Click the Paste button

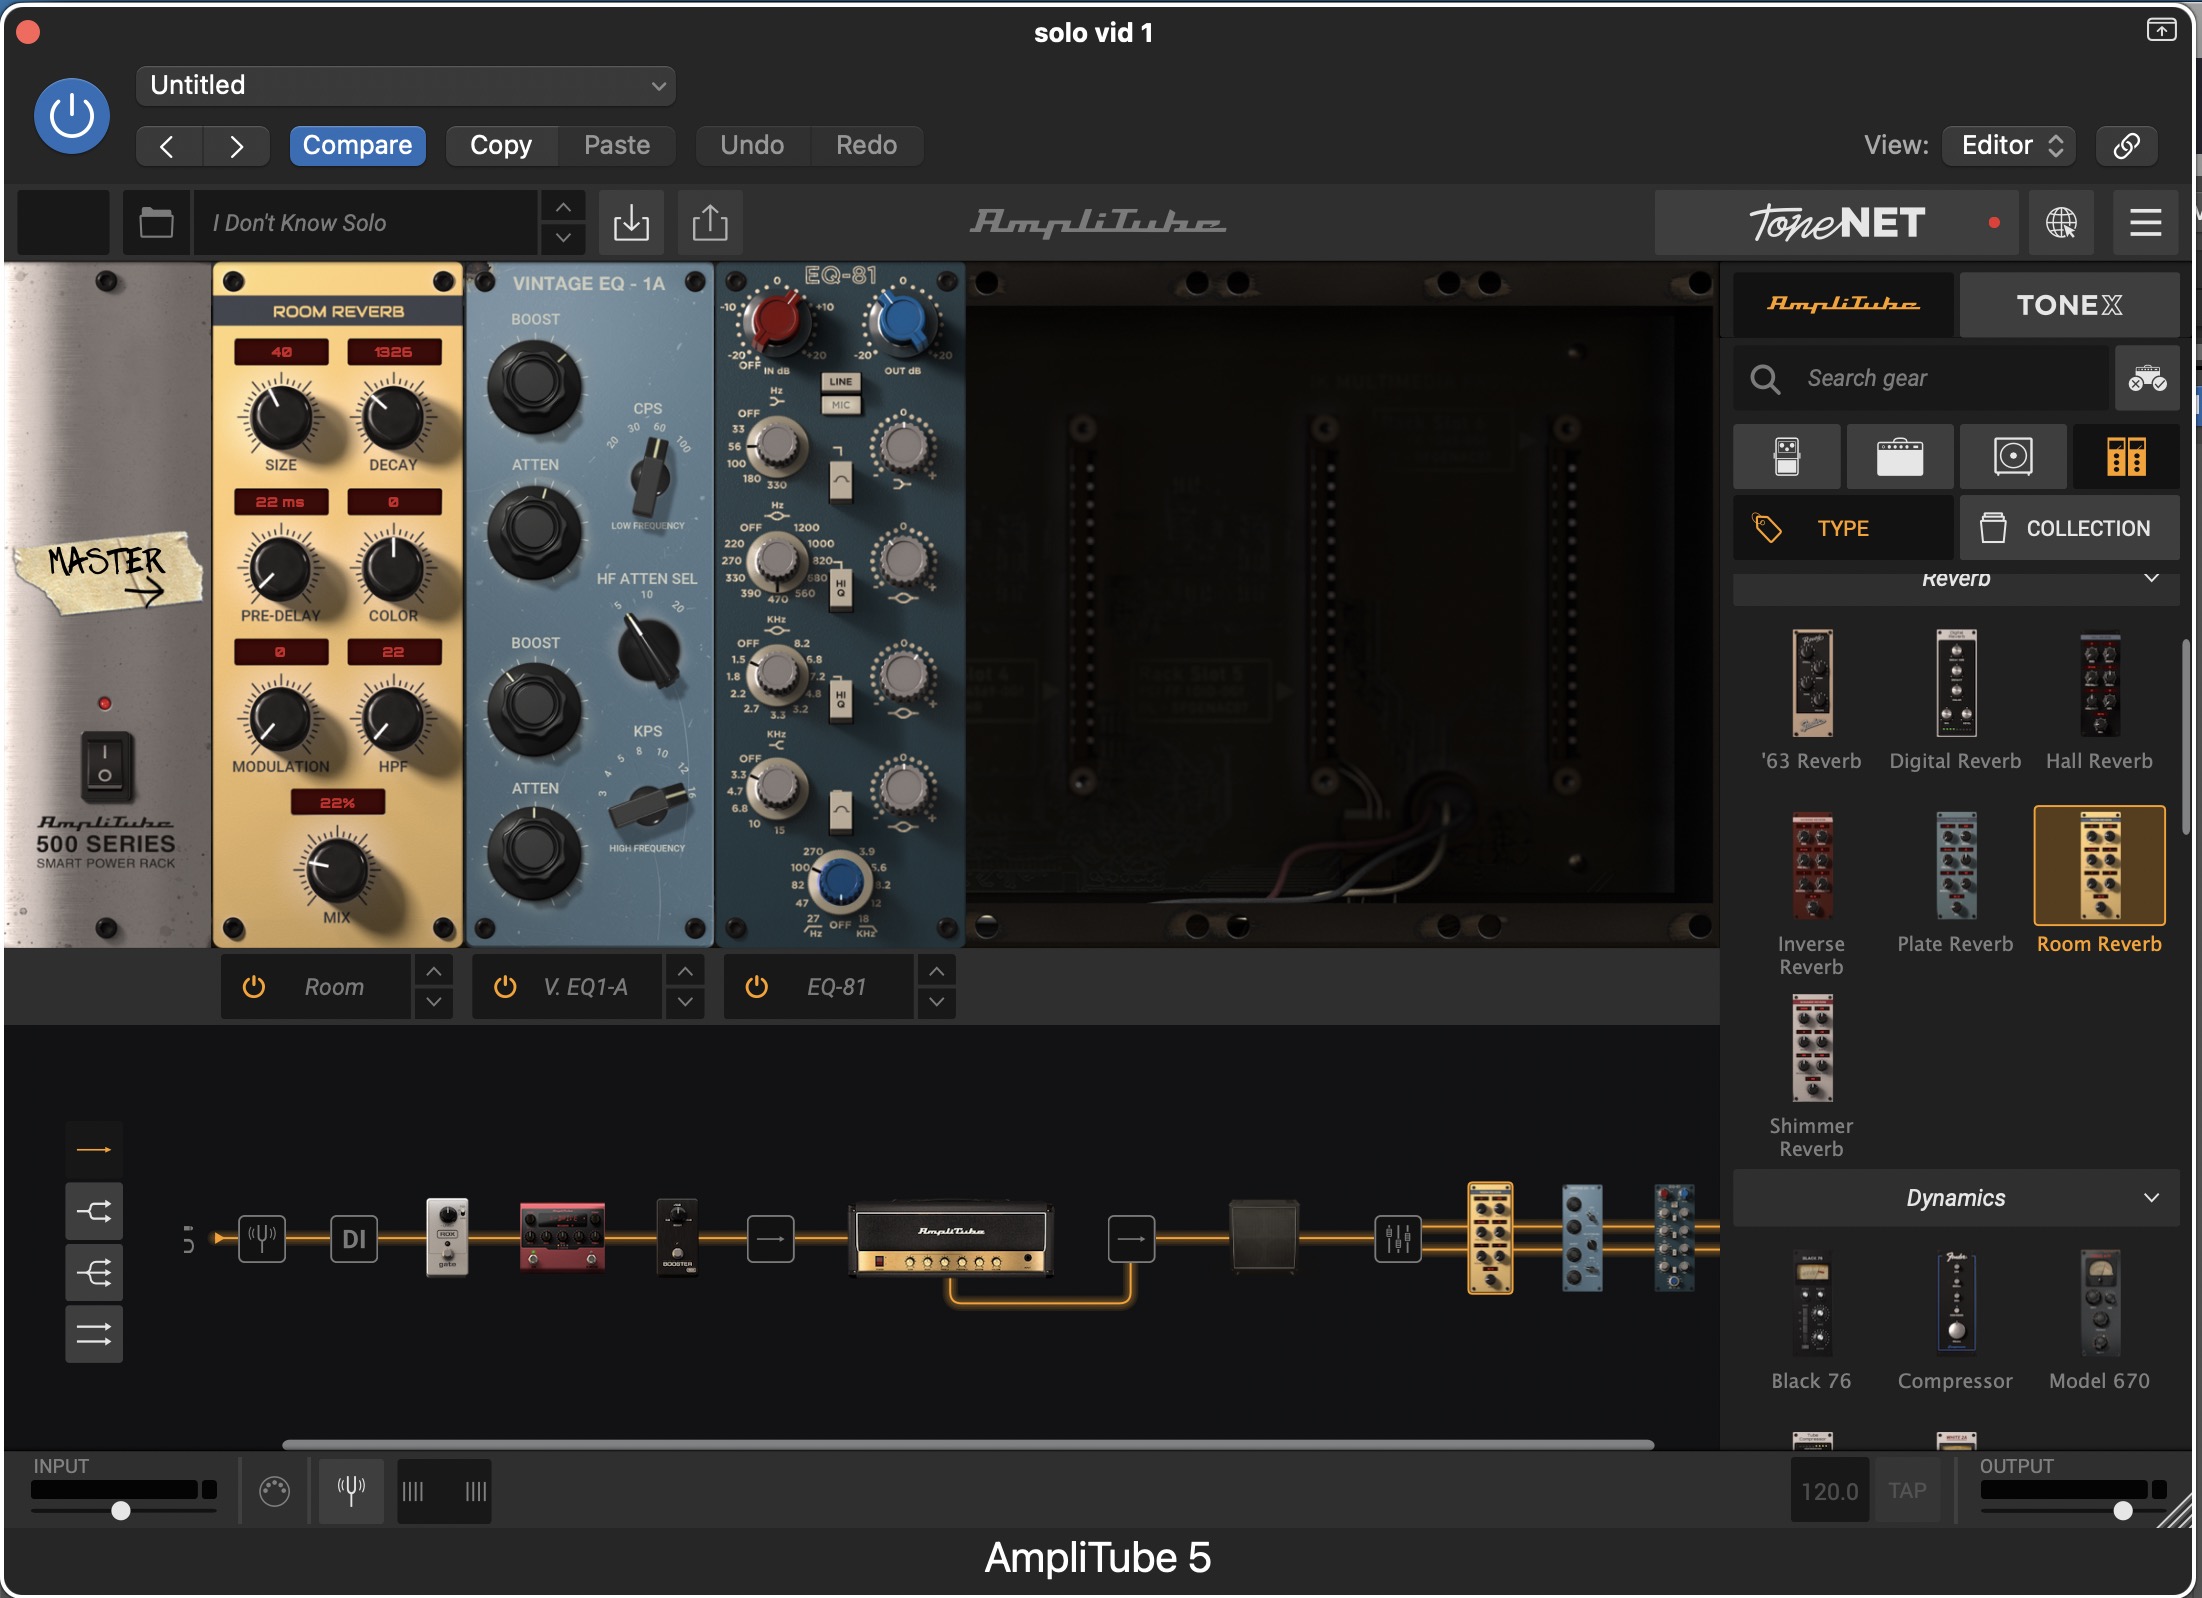(617, 146)
